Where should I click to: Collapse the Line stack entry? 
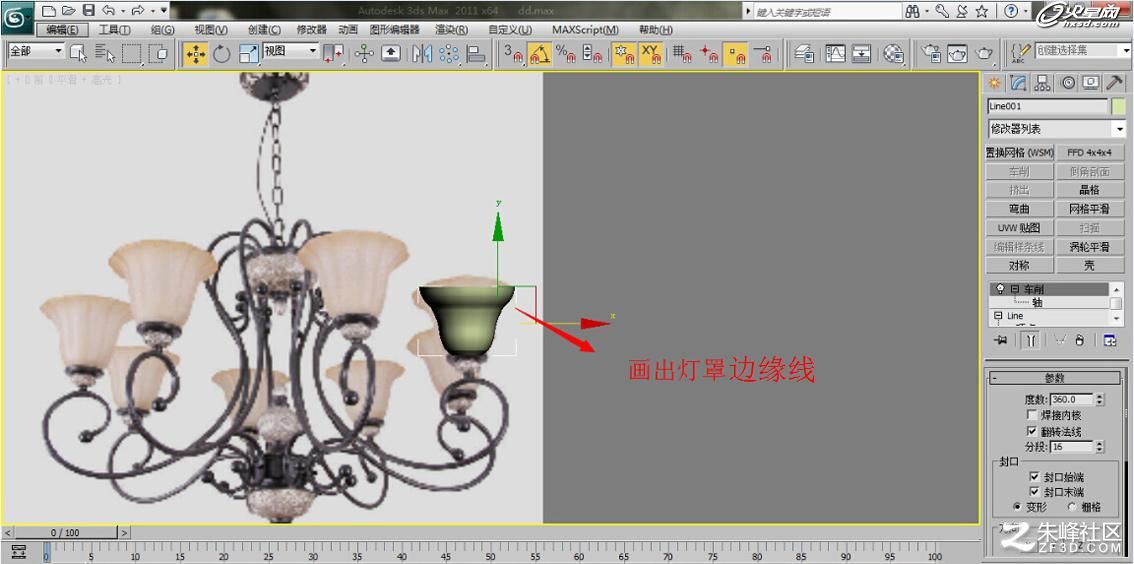pyautogui.click(x=998, y=316)
